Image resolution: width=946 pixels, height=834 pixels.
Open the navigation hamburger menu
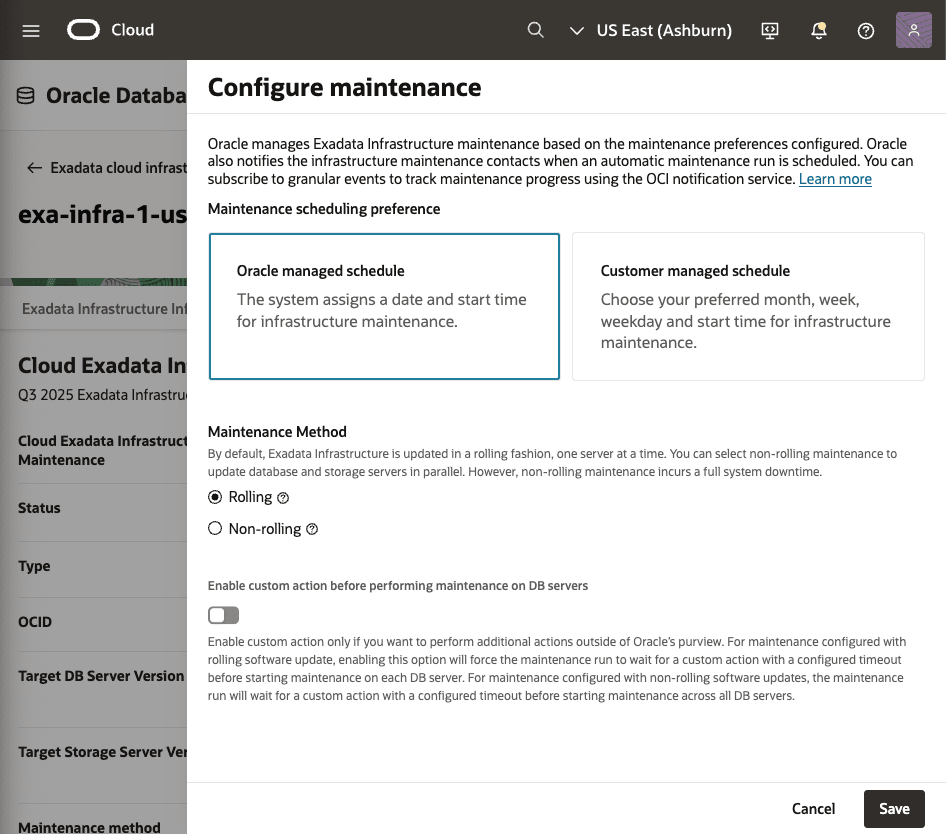[30, 30]
